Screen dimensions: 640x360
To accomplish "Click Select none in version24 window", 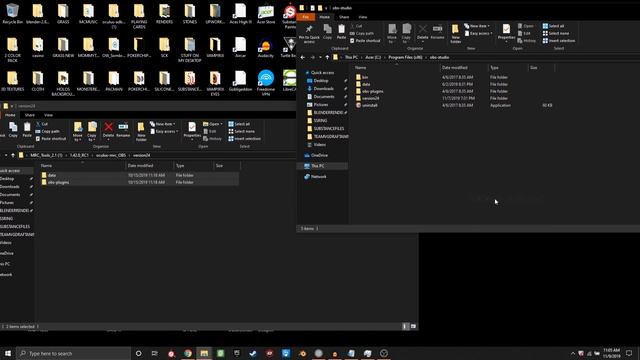I will point(241,131).
